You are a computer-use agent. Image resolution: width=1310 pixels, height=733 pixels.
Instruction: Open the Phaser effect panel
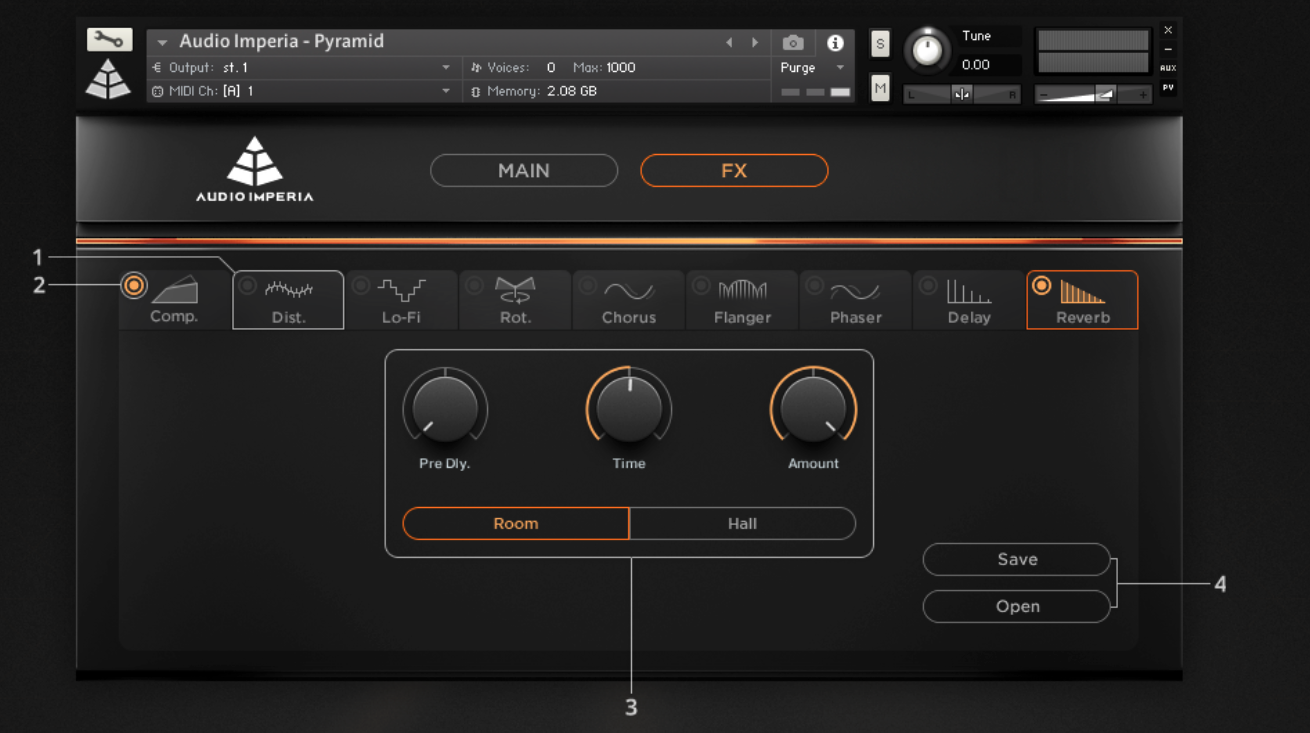855,299
